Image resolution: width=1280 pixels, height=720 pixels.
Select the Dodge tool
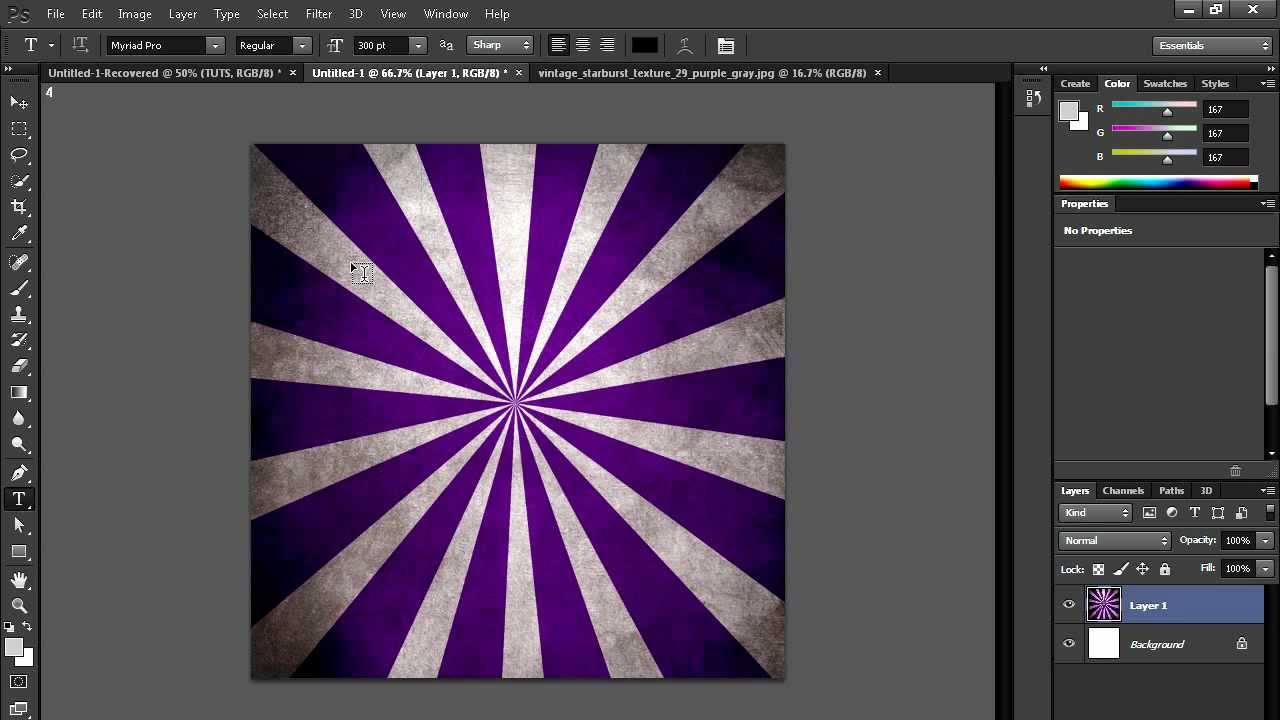click(19, 444)
